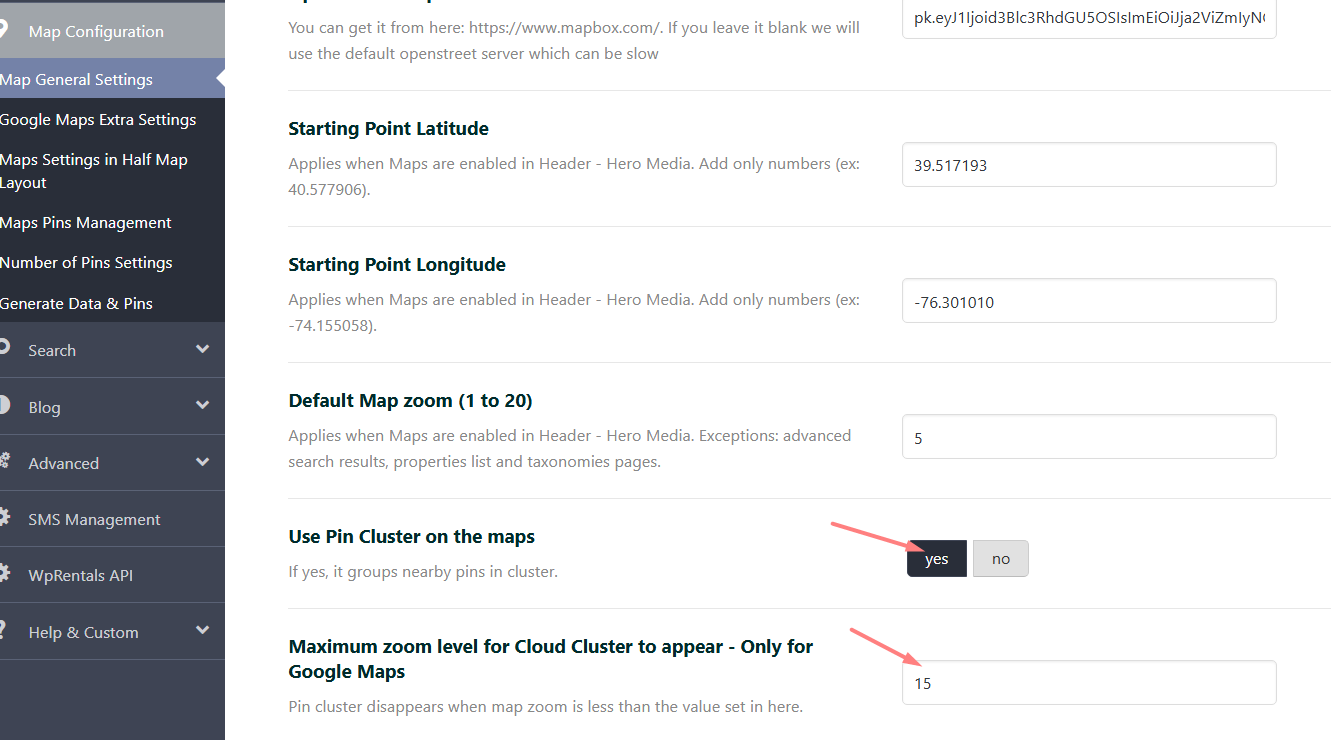The height and width of the screenshot is (740, 1331).
Task: Click the SMS Management gear icon
Action: click(4, 518)
